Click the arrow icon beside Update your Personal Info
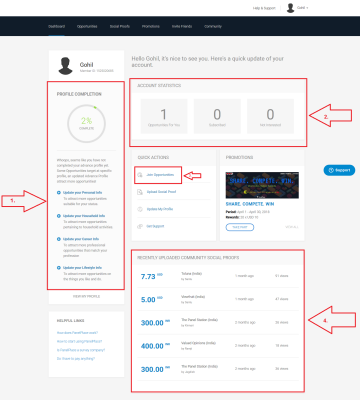This screenshot has height=400, width=360. point(59,193)
